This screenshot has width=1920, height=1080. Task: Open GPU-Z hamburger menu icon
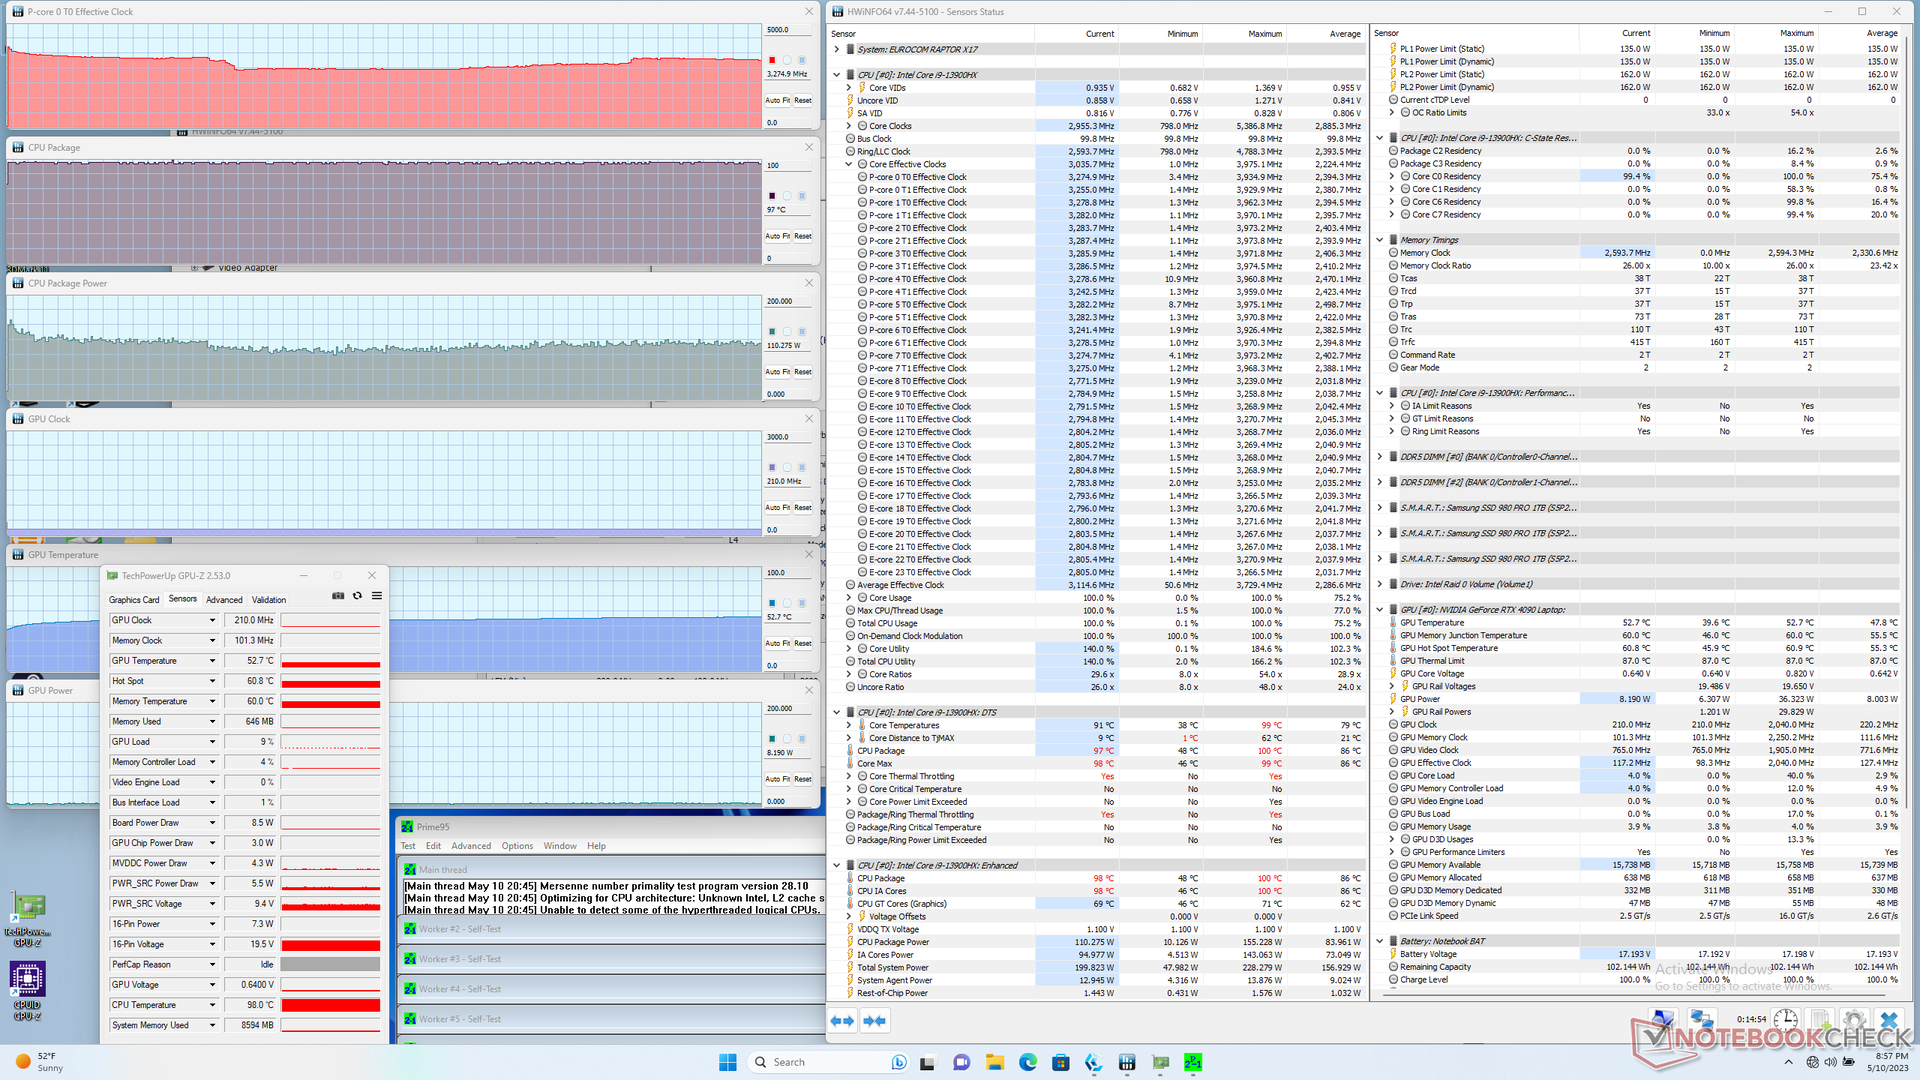tap(377, 595)
